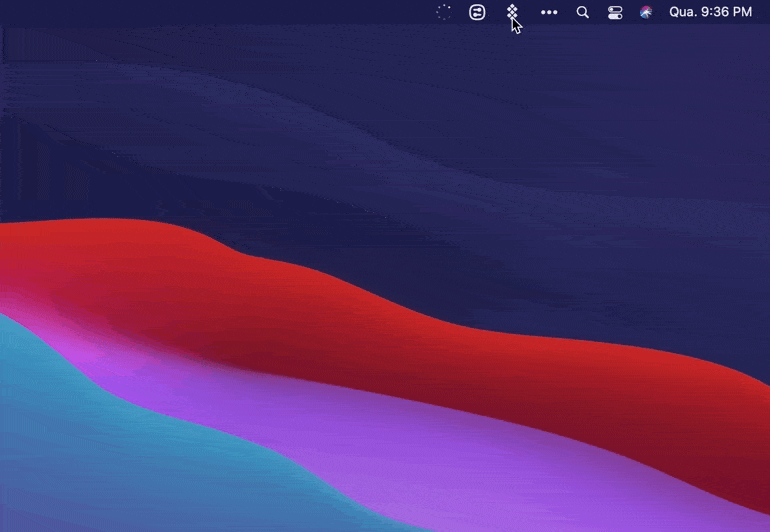Viewport: 770px width, 532px height.
Task: Launch Siri from the menu bar
Action: 646,12
